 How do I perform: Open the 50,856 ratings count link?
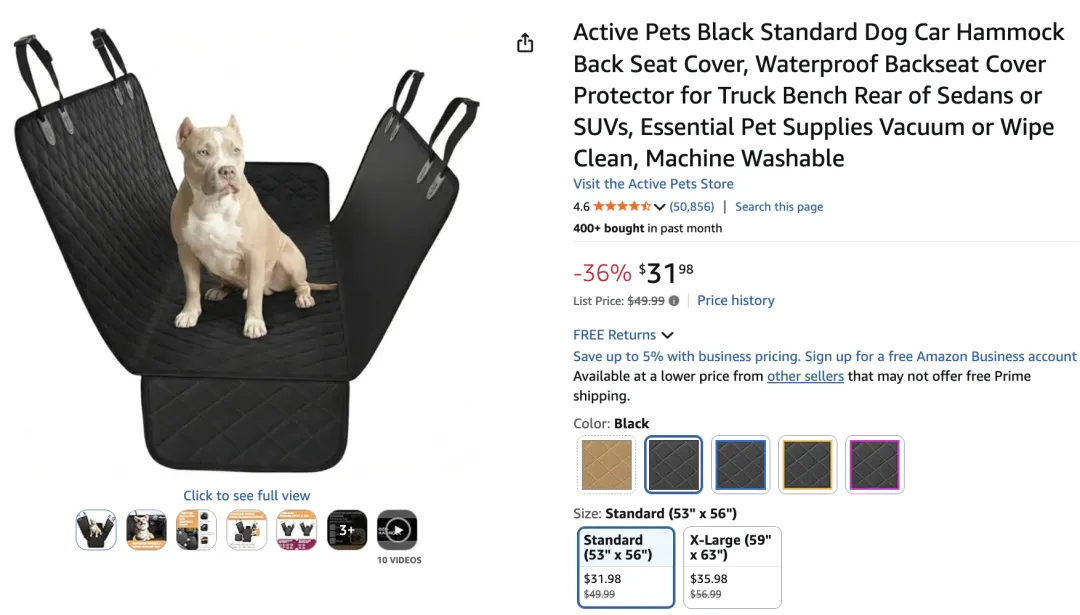[692, 207]
